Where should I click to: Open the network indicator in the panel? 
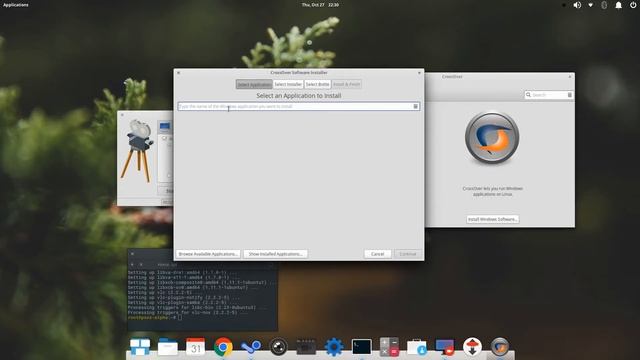click(x=591, y=5)
